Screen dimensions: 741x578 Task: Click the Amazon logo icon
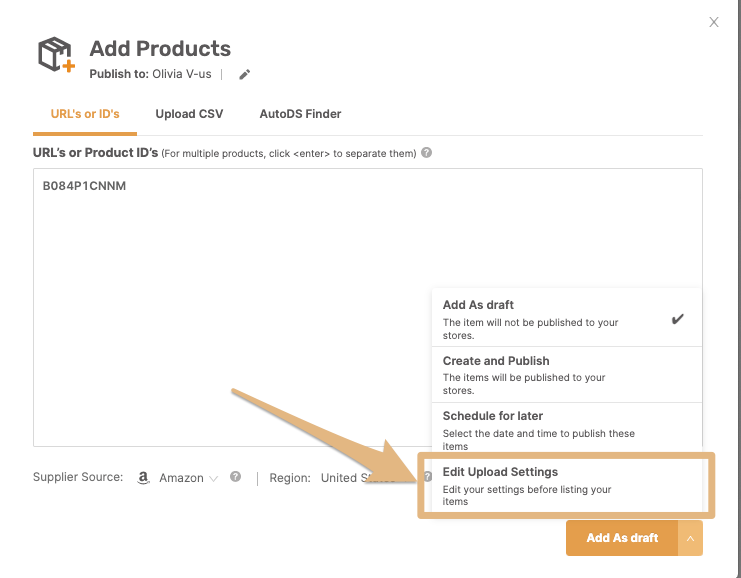point(143,477)
